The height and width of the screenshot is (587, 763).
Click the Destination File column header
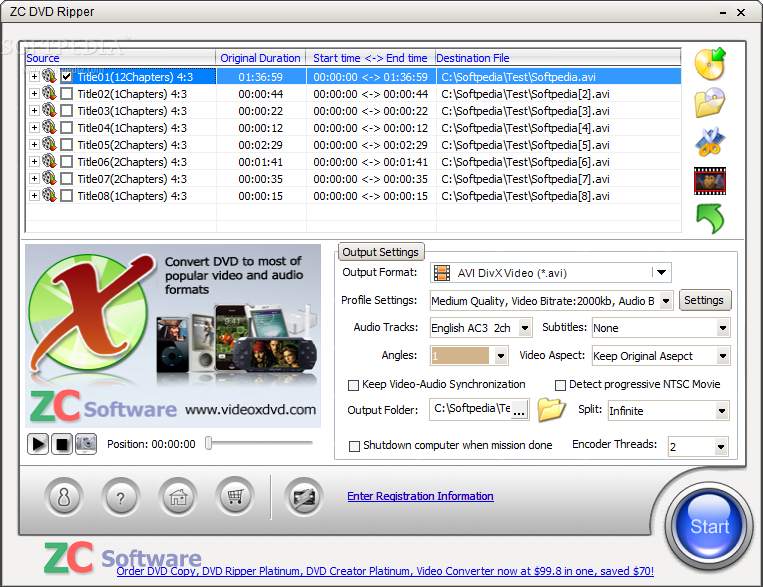click(558, 58)
